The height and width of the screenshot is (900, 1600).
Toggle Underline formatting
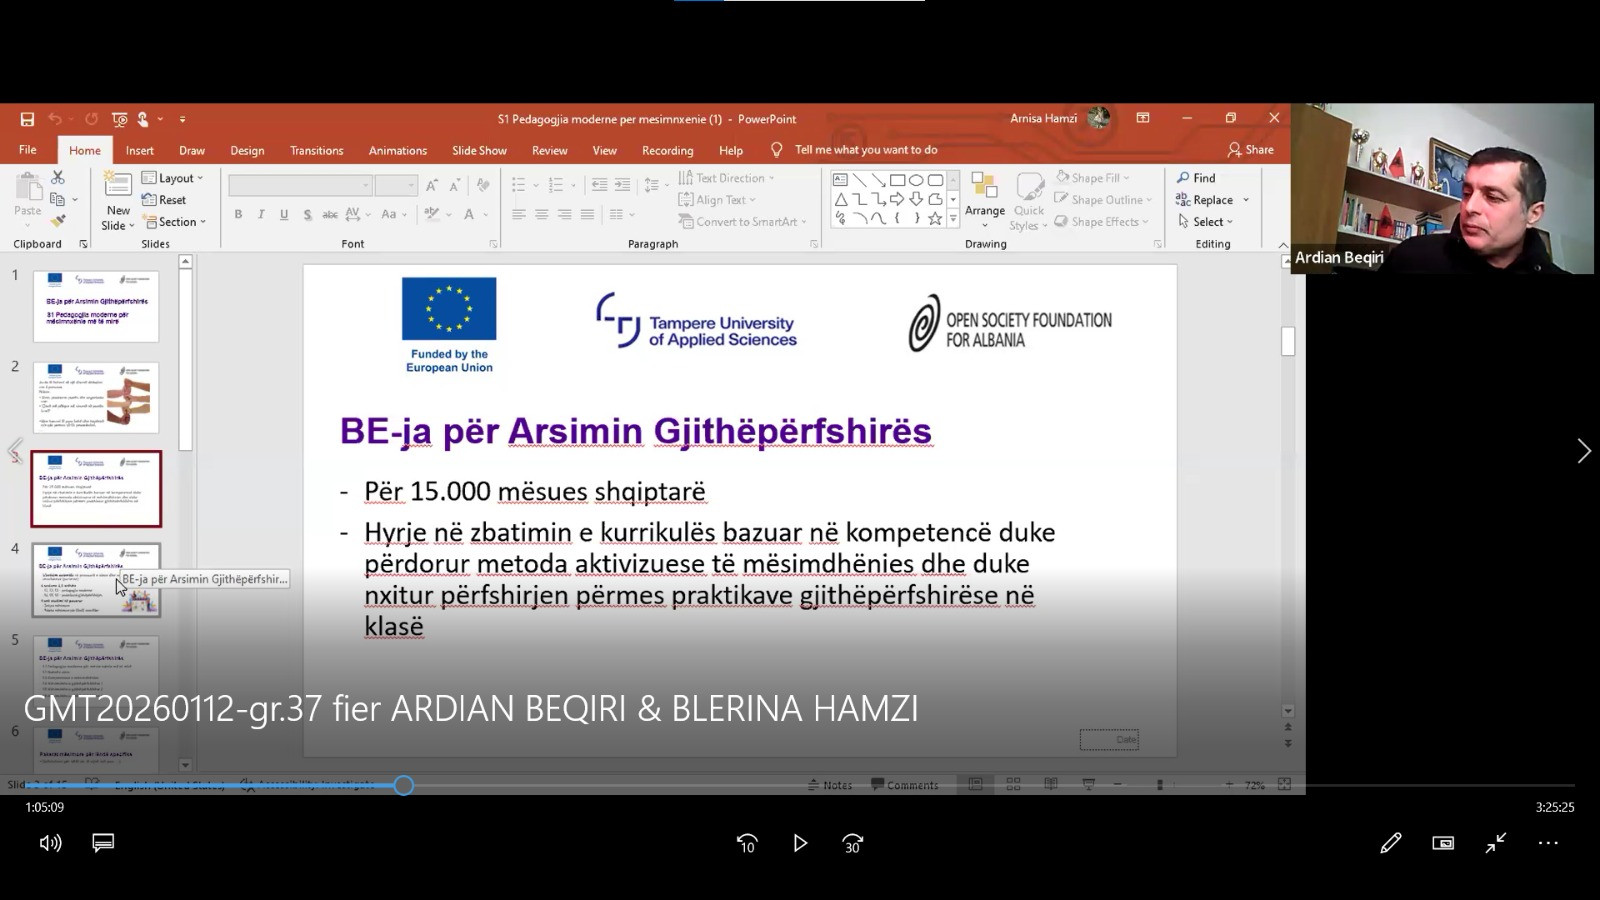284,214
